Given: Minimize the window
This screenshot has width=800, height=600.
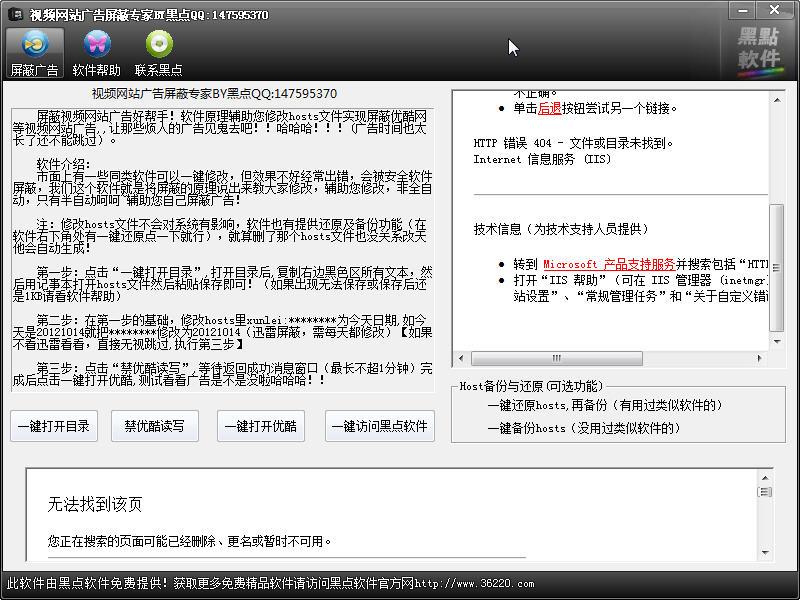Looking at the screenshot, I should 743,10.
